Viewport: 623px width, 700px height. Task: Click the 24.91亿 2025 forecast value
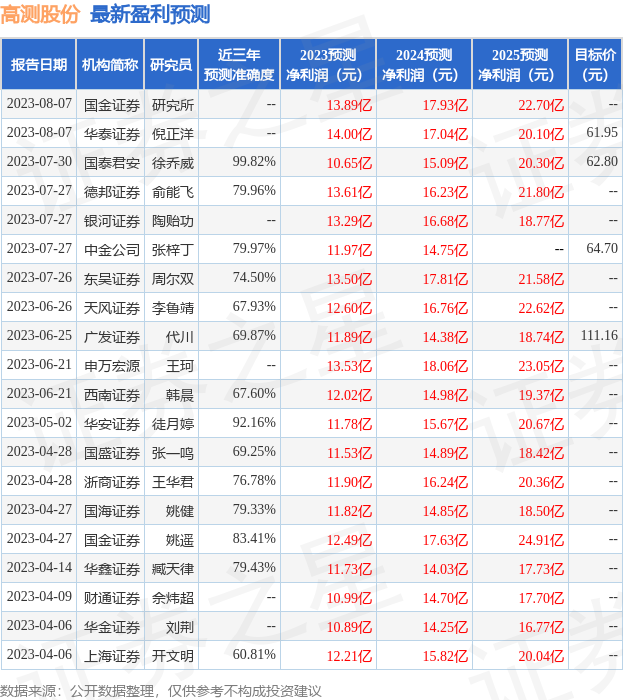click(x=541, y=540)
